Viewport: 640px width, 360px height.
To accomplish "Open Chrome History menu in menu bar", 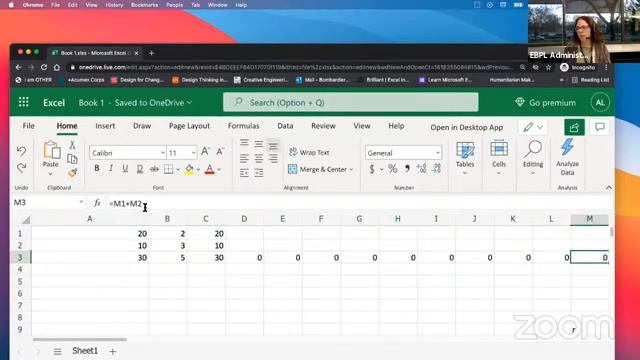I will point(114,5).
